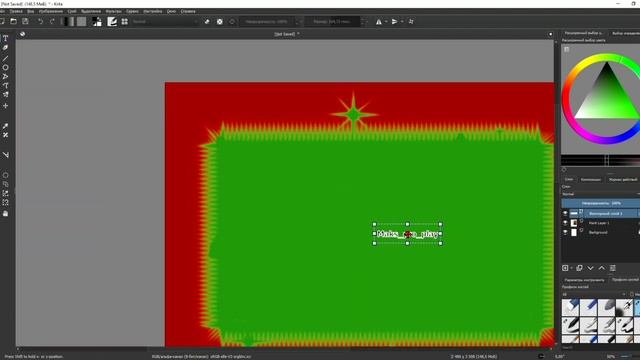Toggle vertical mirror tool
Screen dimensions: 640x360
[394, 21]
